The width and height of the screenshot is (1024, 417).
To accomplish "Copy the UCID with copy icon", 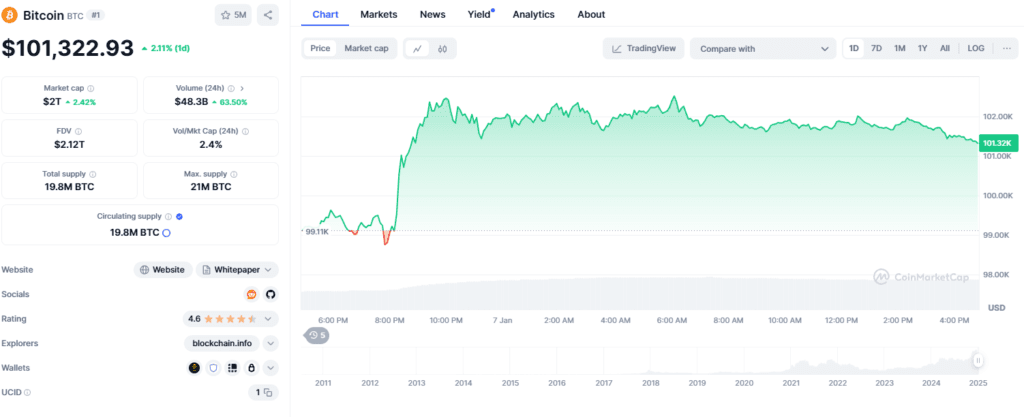I will coord(268,393).
